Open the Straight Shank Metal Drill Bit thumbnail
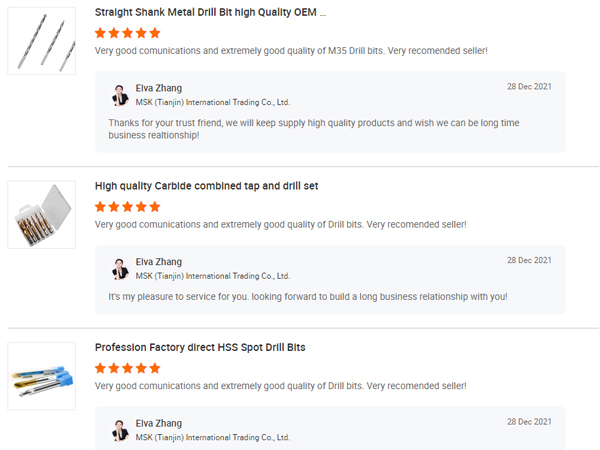Viewport: 600px width, 450px height. (41, 41)
